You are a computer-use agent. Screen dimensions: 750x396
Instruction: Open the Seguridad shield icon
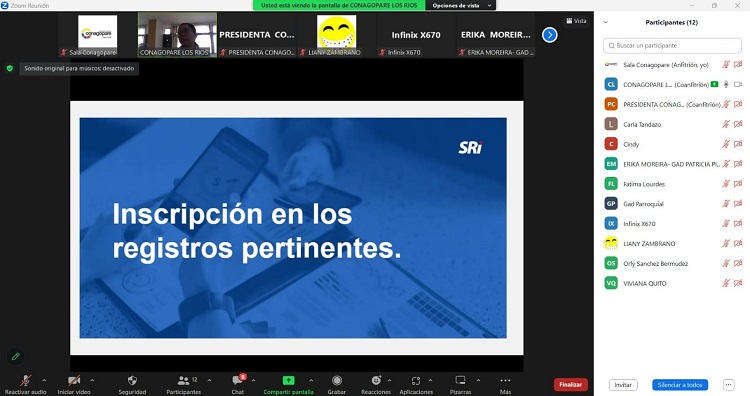(x=132, y=380)
